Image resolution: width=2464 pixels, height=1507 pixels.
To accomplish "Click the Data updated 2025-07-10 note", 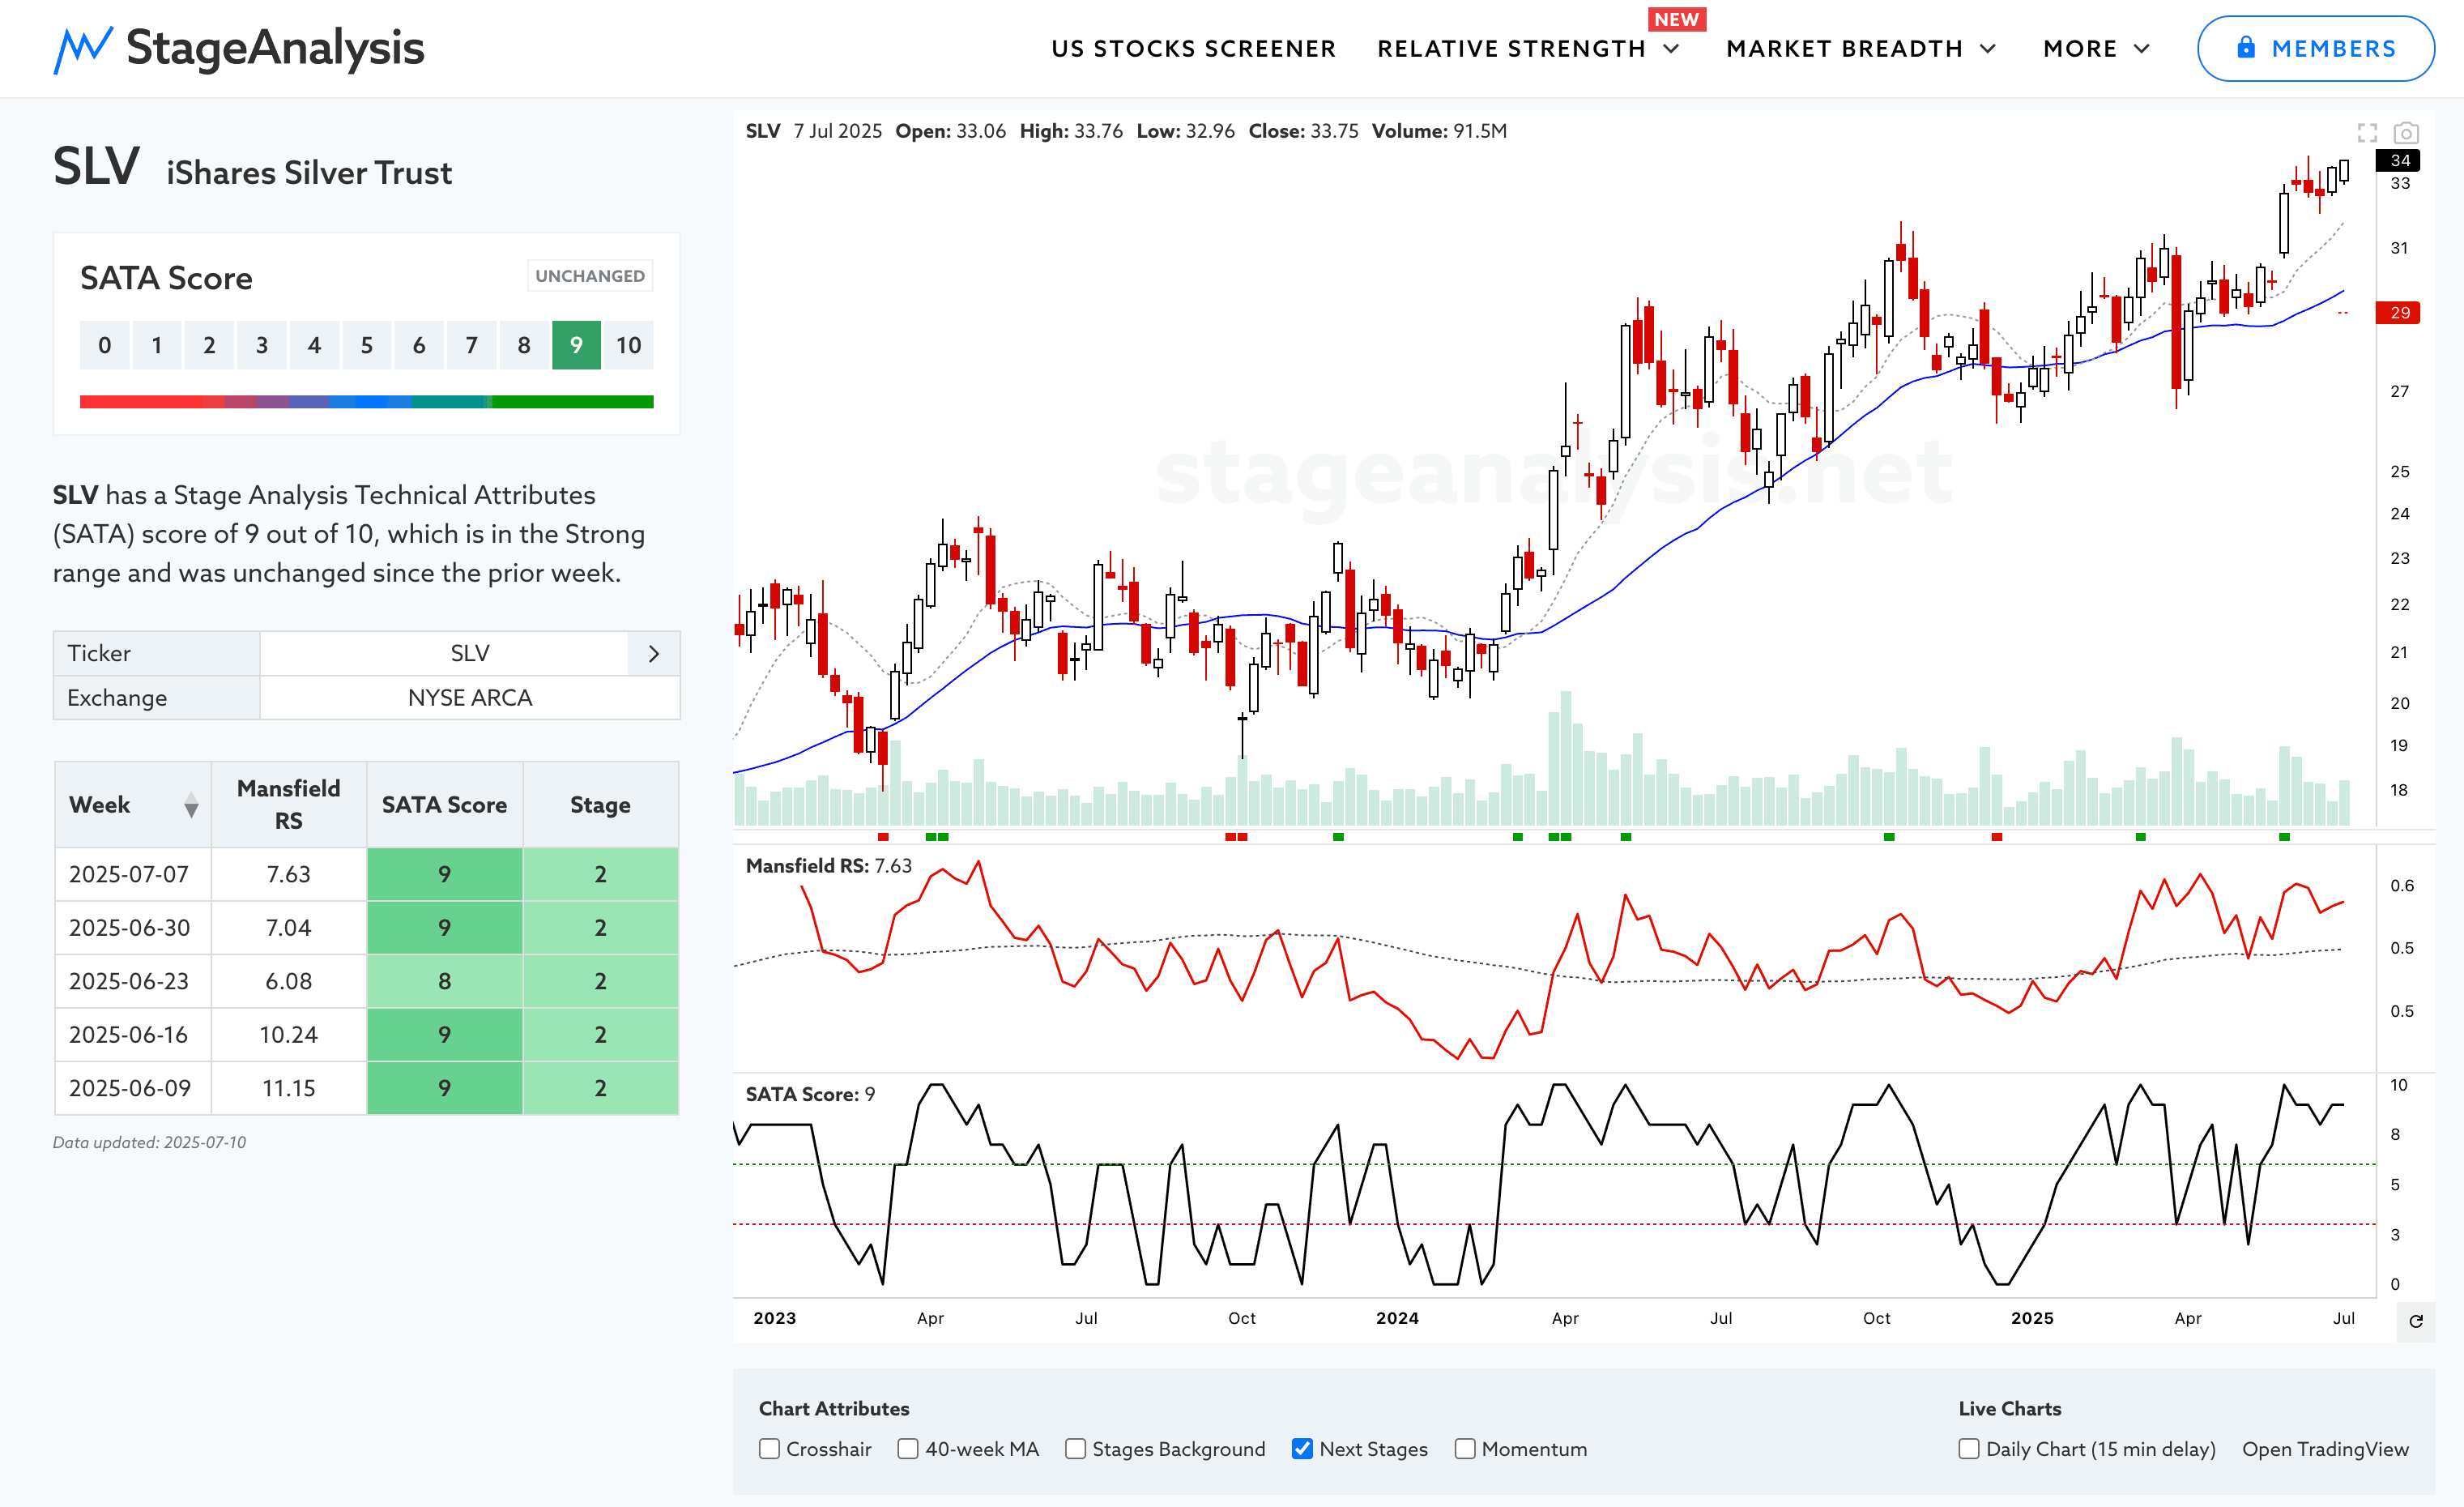I will pos(149,1142).
